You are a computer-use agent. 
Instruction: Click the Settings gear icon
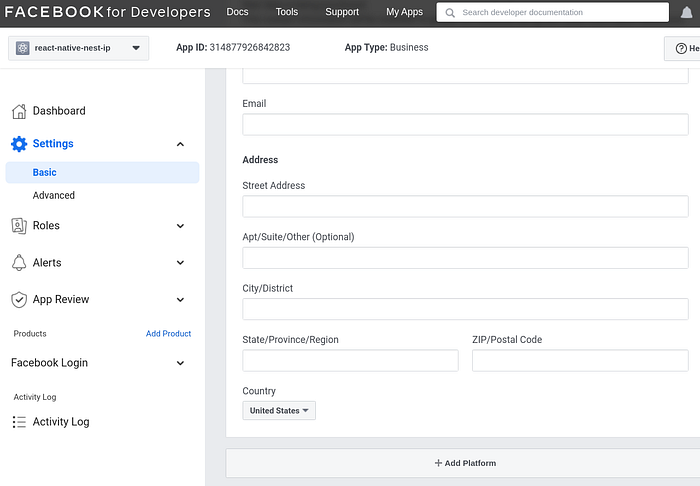[19, 144]
